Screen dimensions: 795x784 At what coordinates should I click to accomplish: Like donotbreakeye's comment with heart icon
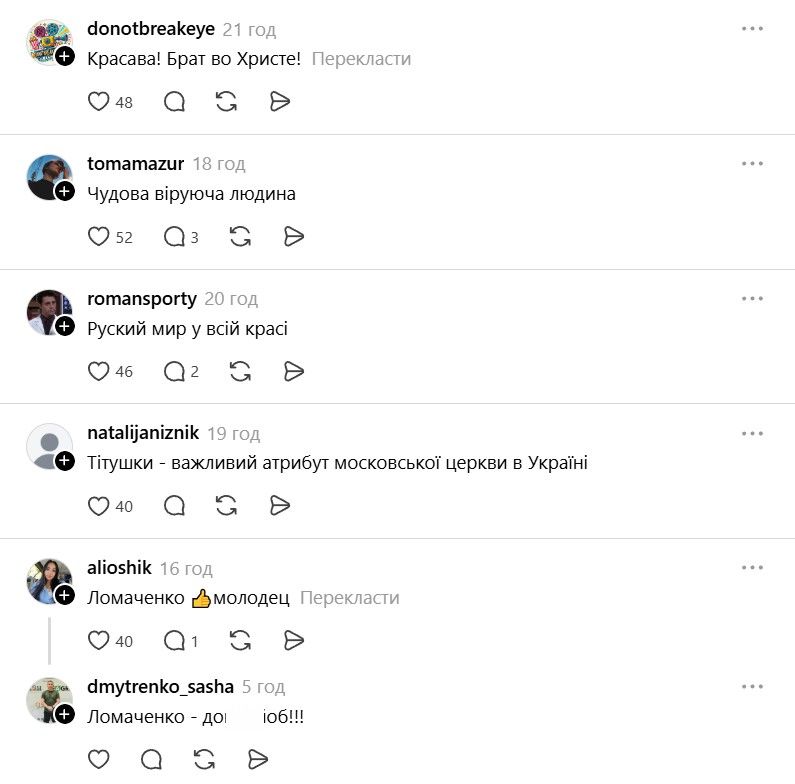(98, 101)
